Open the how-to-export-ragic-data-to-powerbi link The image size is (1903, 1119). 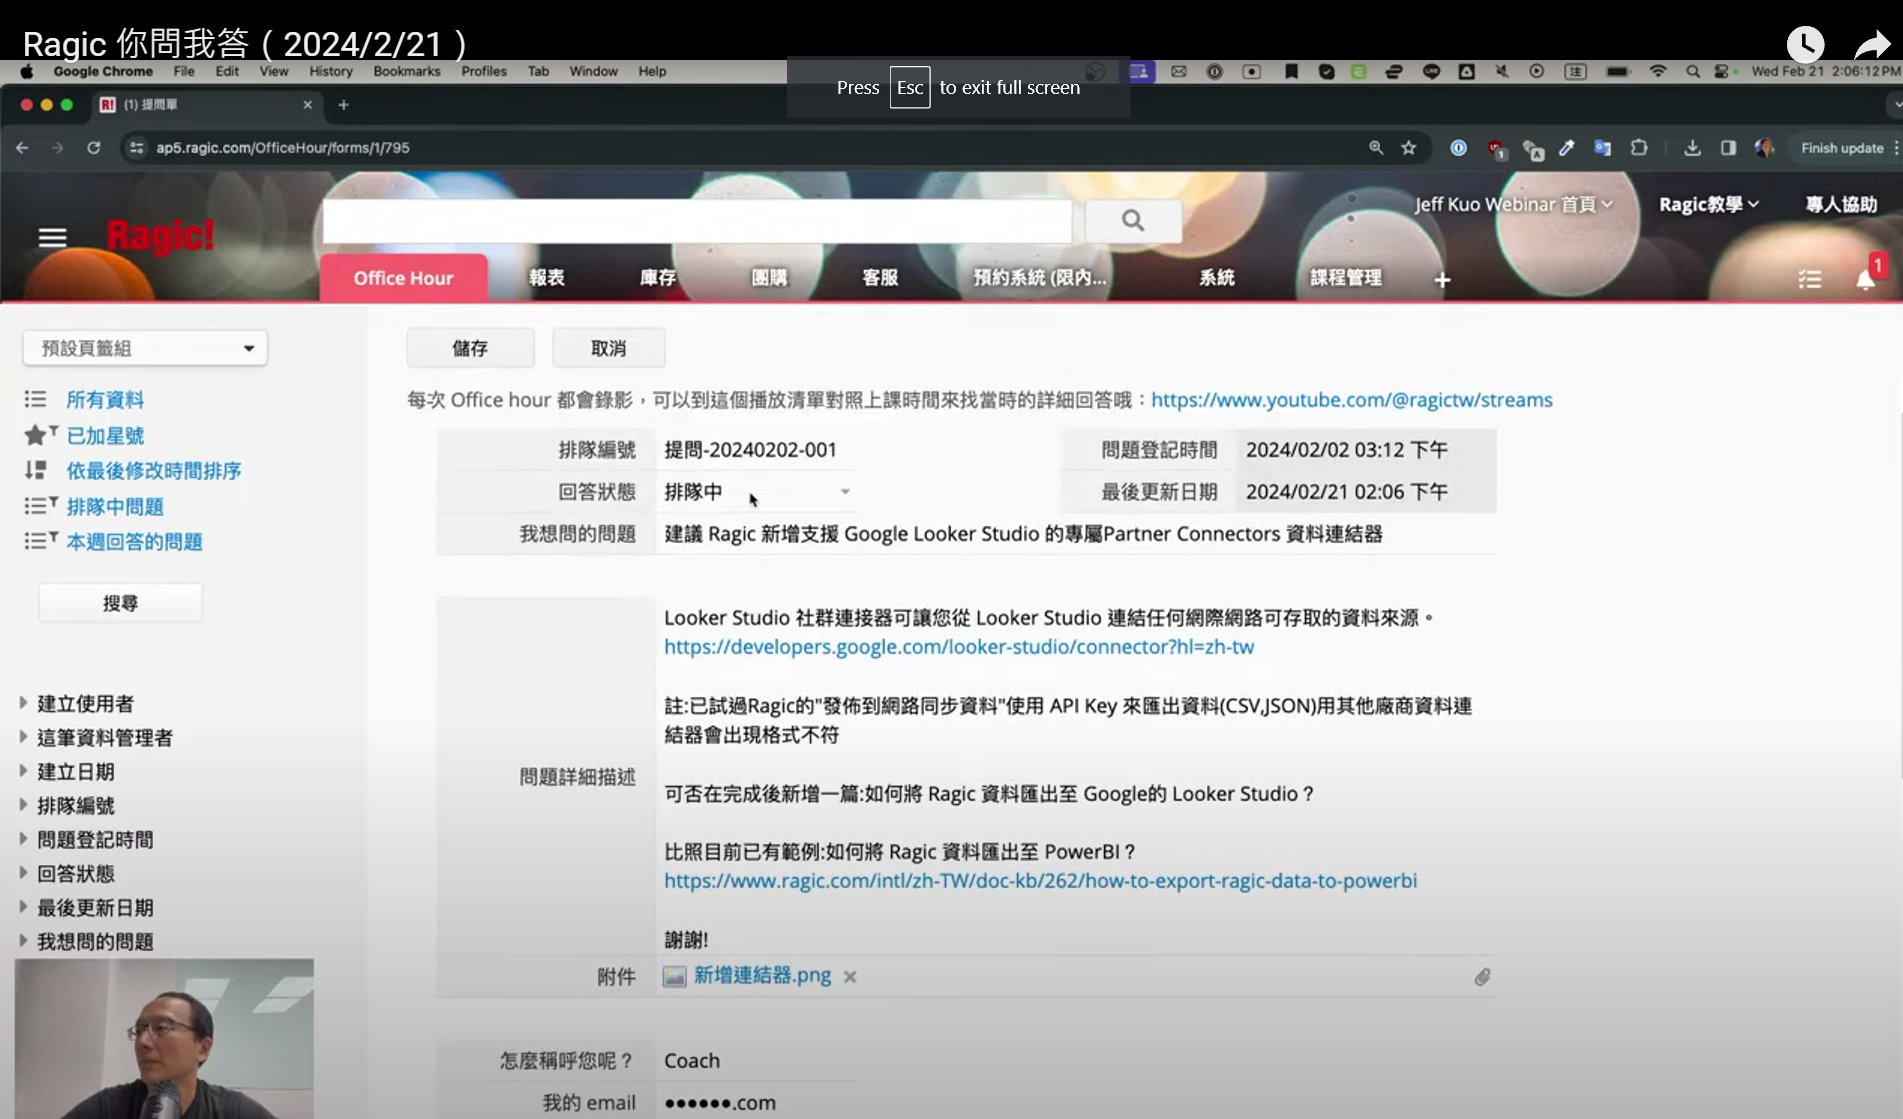point(1040,881)
